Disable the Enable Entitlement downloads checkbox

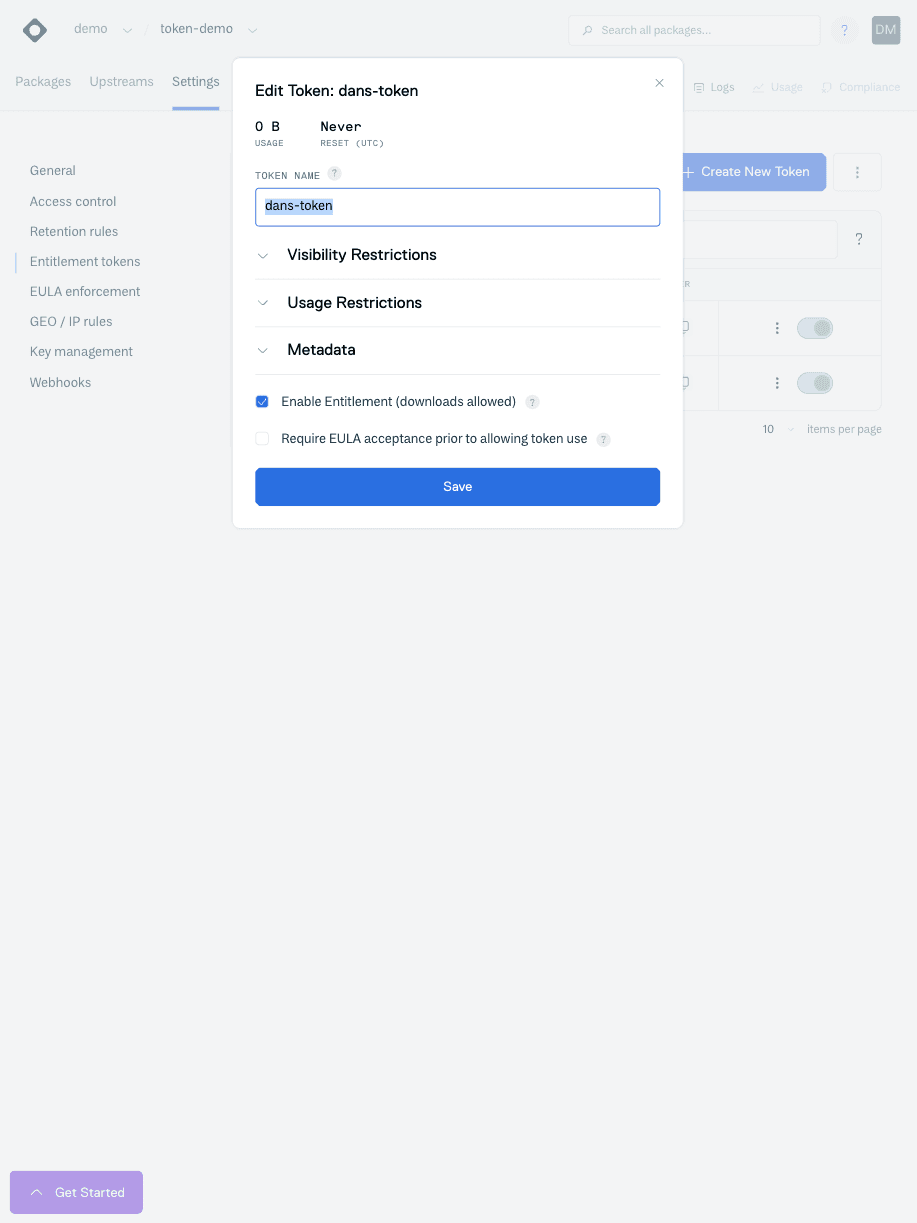click(x=262, y=401)
